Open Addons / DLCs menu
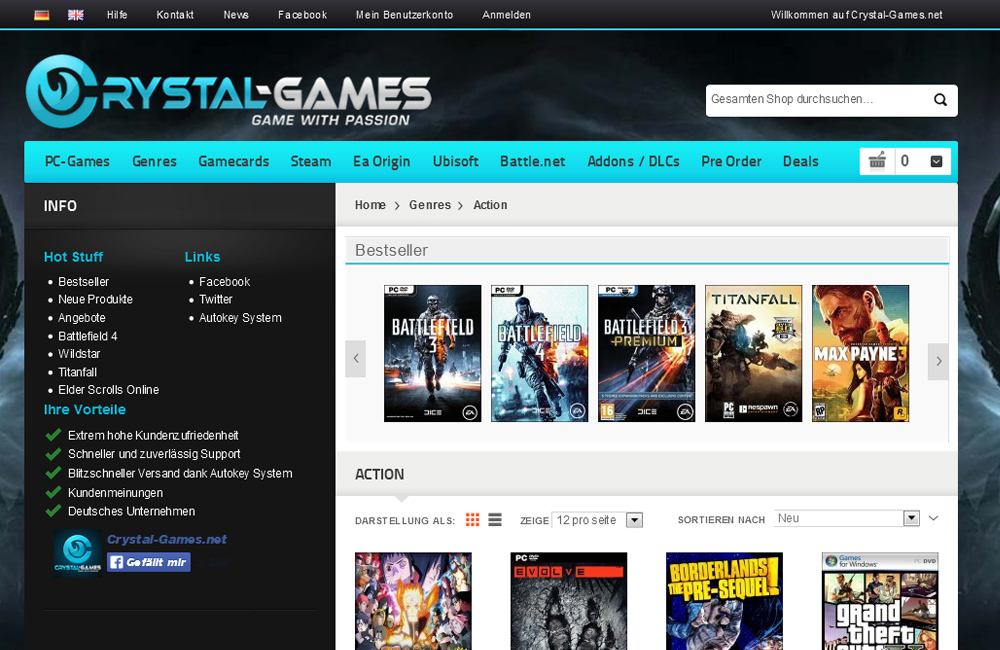The image size is (1000, 650). click(633, 161)
